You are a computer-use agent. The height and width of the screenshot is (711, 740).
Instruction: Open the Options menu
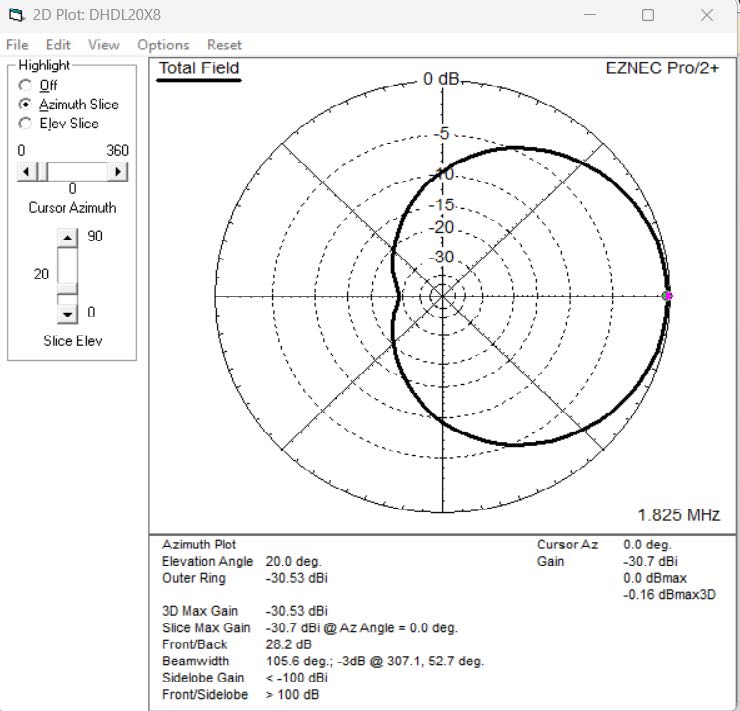(163, 45)
